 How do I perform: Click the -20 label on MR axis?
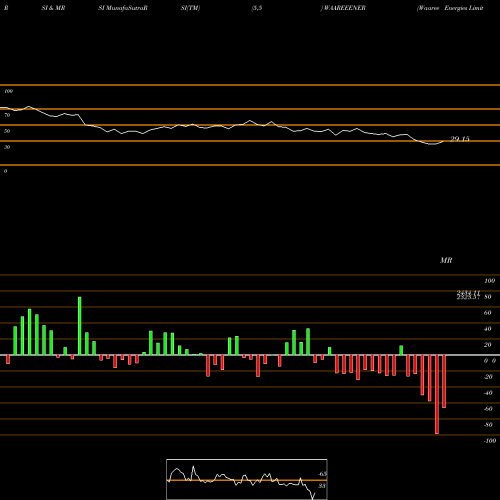pos(488,377)
